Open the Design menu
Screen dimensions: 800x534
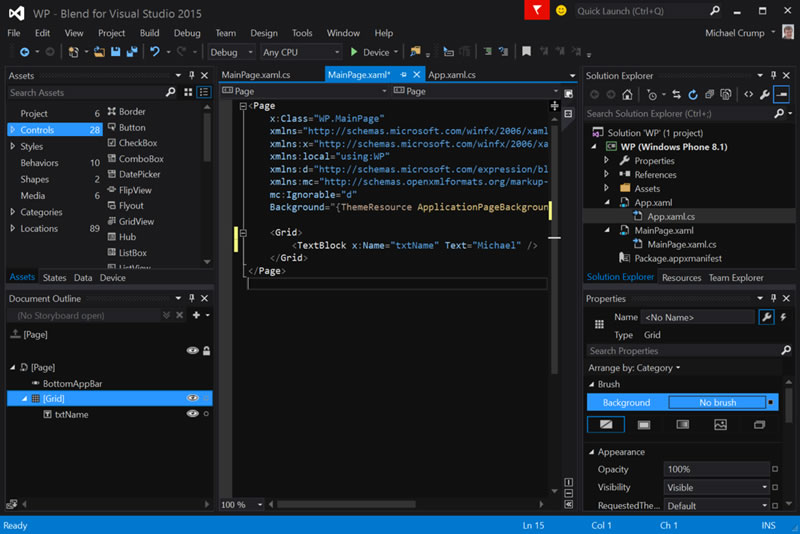(x=264, y=33)
